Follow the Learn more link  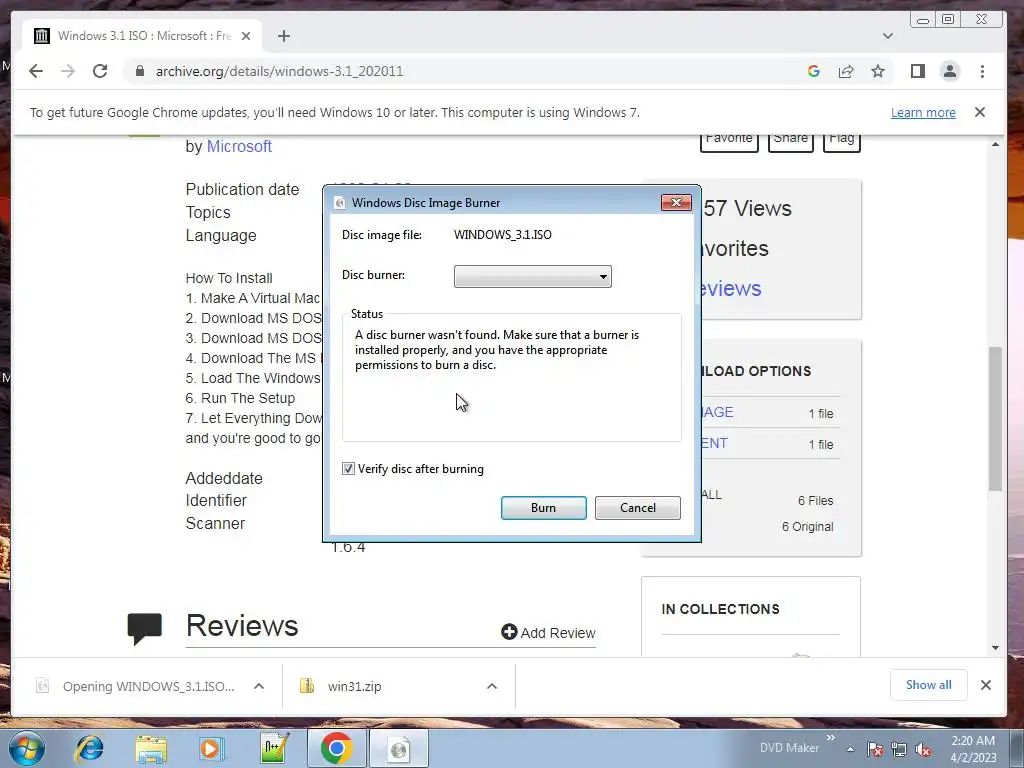923,112
